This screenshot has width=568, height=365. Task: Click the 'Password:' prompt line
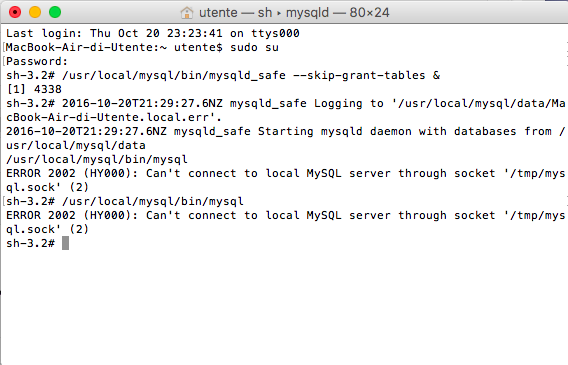37,62
